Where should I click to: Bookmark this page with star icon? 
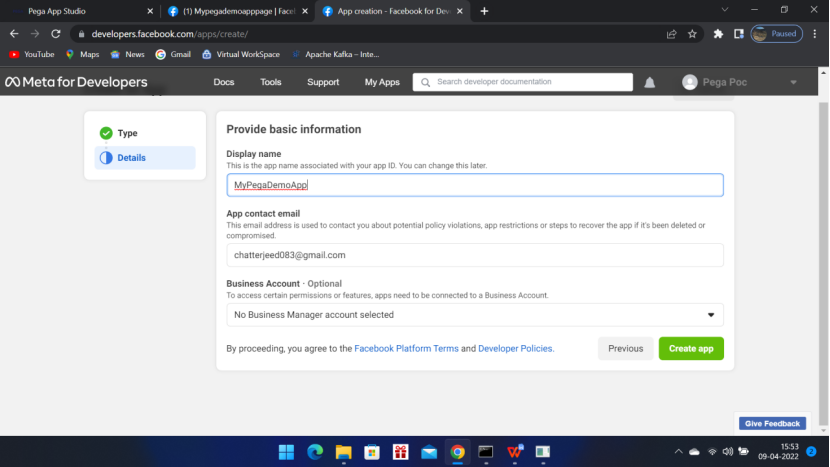click(692, 34)
